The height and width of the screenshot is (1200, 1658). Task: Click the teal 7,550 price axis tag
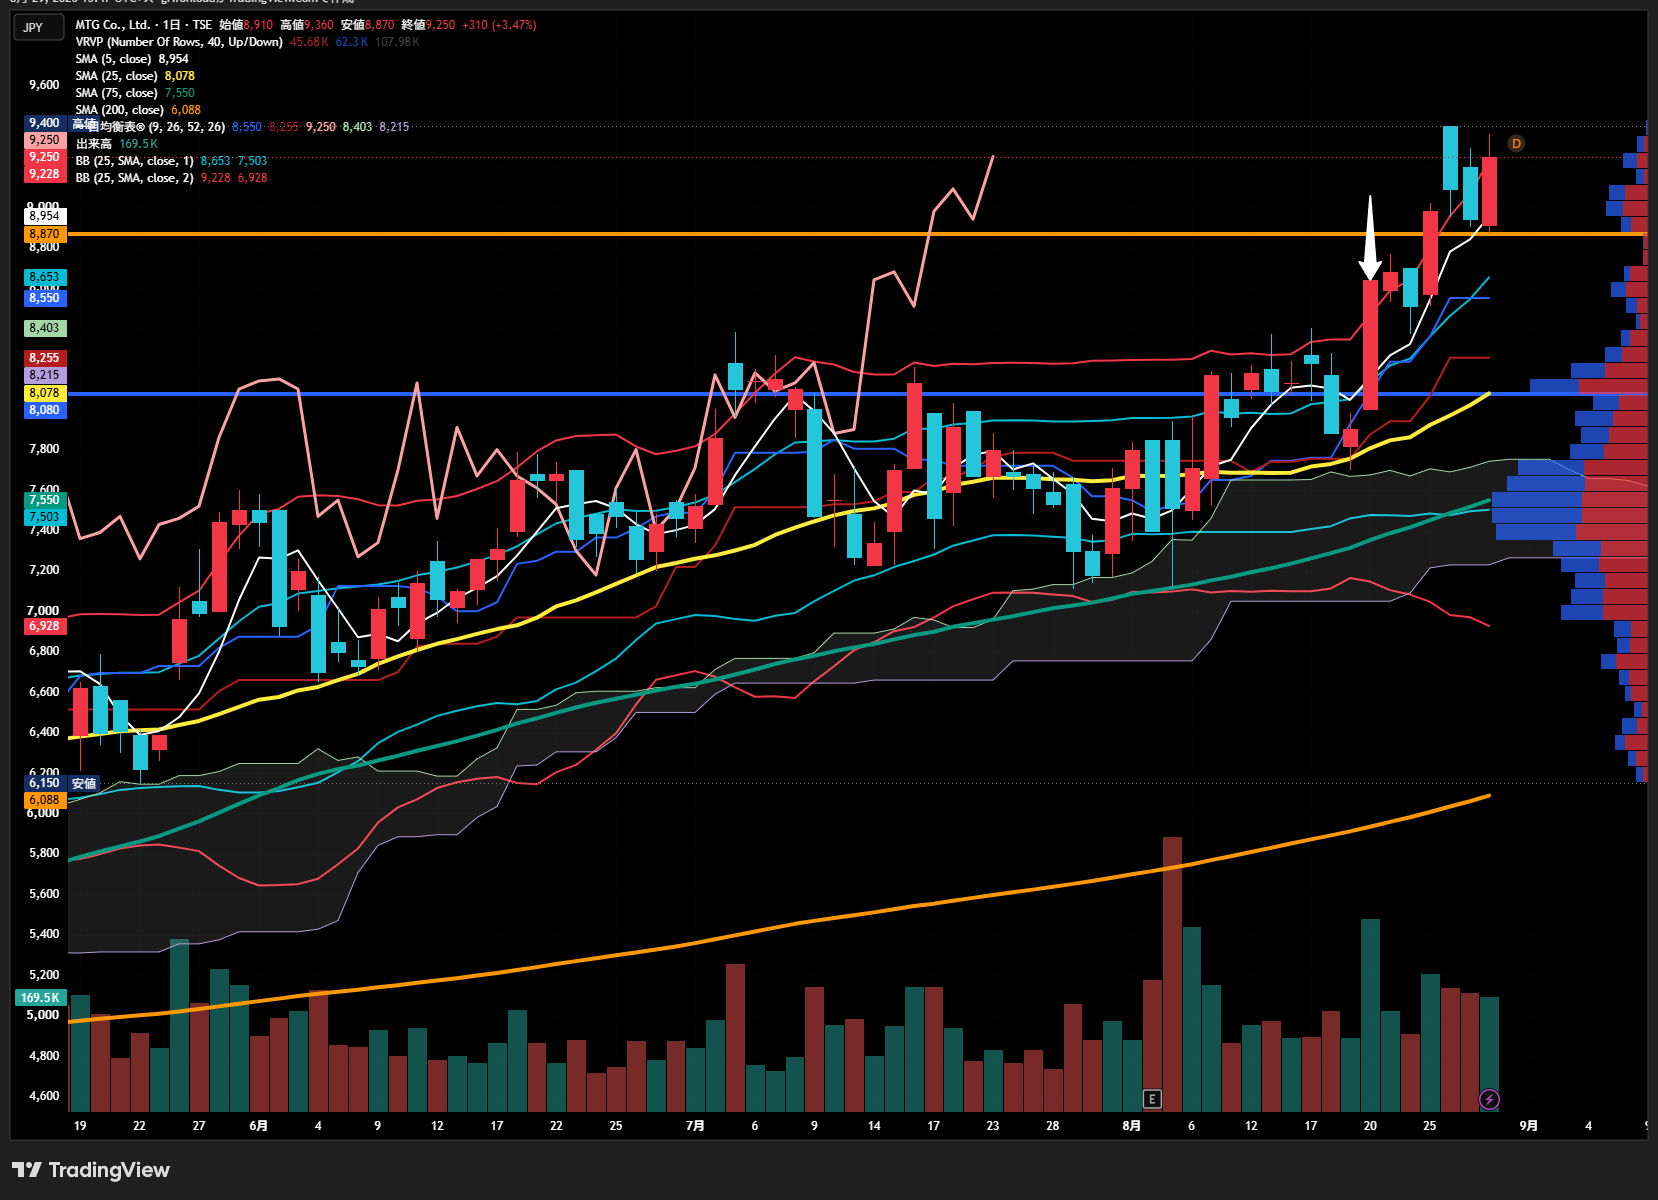click(x=45, y=500)
